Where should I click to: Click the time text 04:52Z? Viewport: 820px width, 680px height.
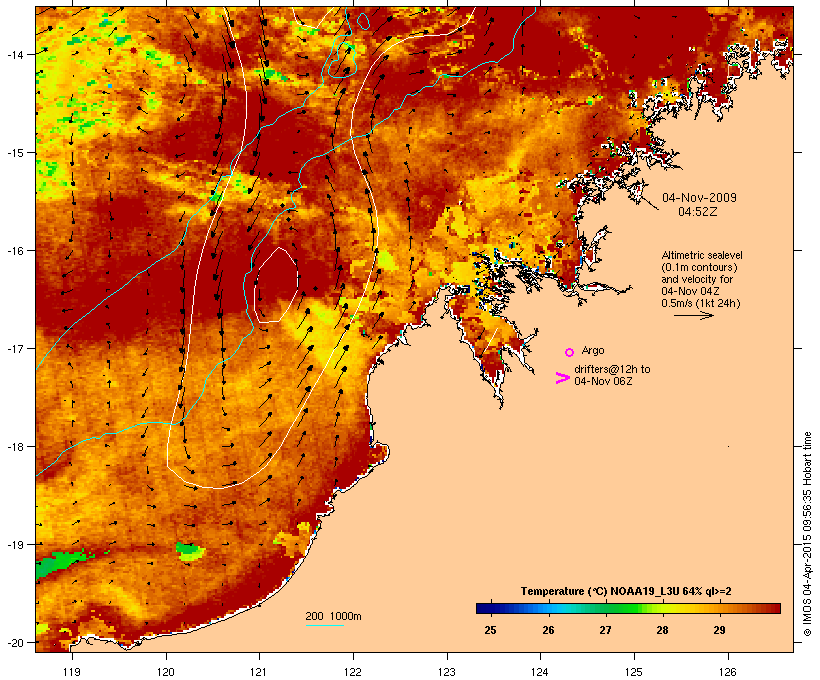[x=698, y=212]
